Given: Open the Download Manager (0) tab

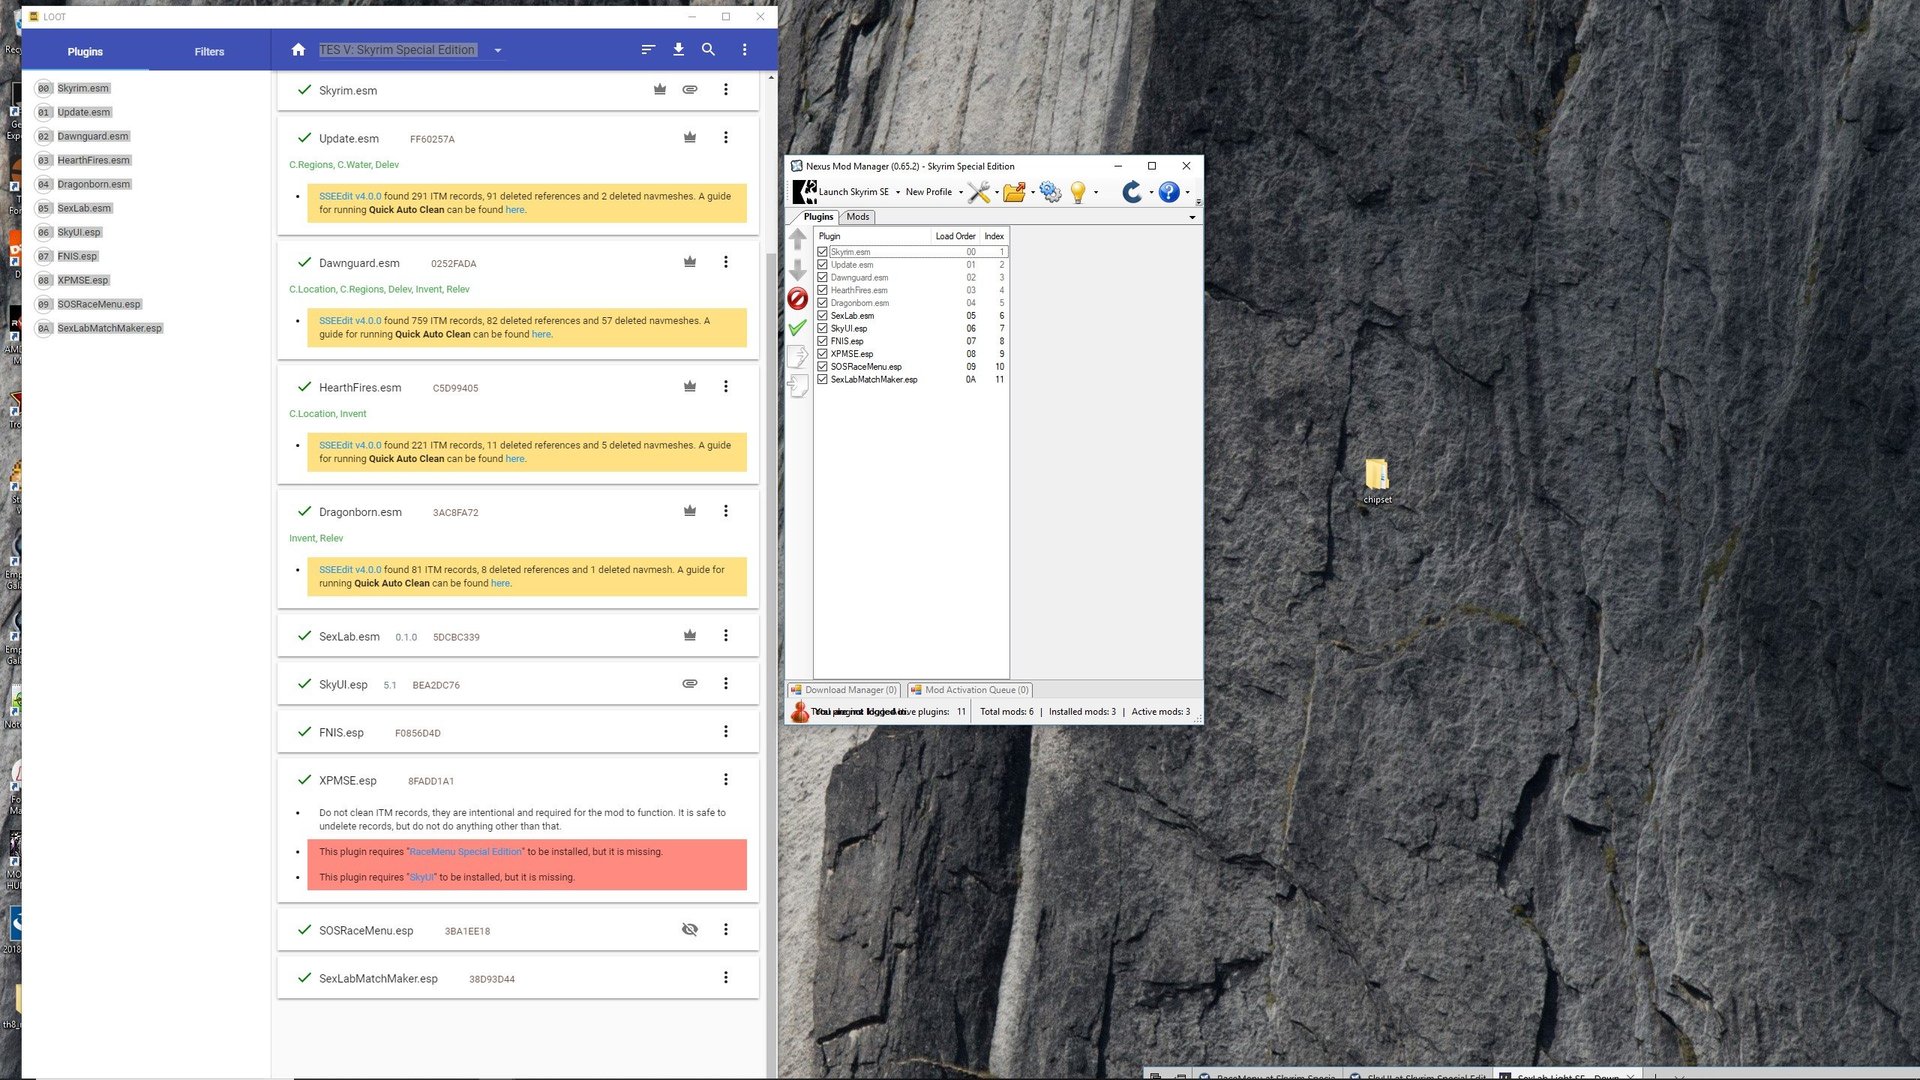Looking at the screenshot, I should (844, 690).
